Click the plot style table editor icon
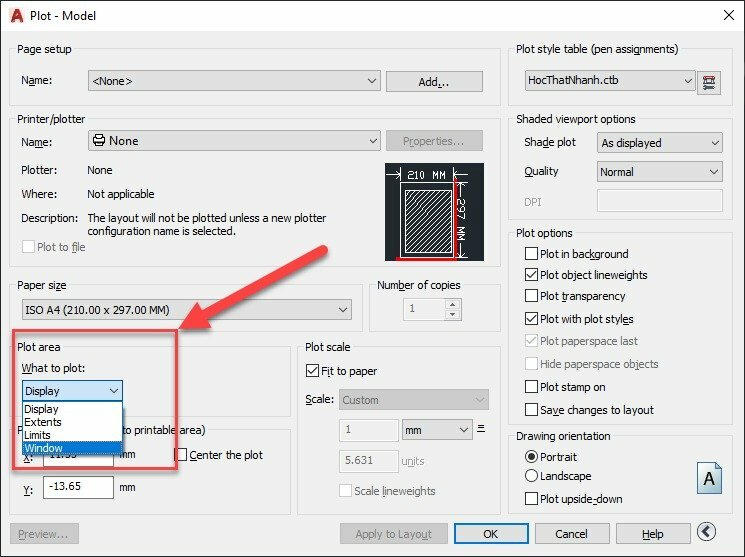The image size is (745, 557). (x=710, y=81)
